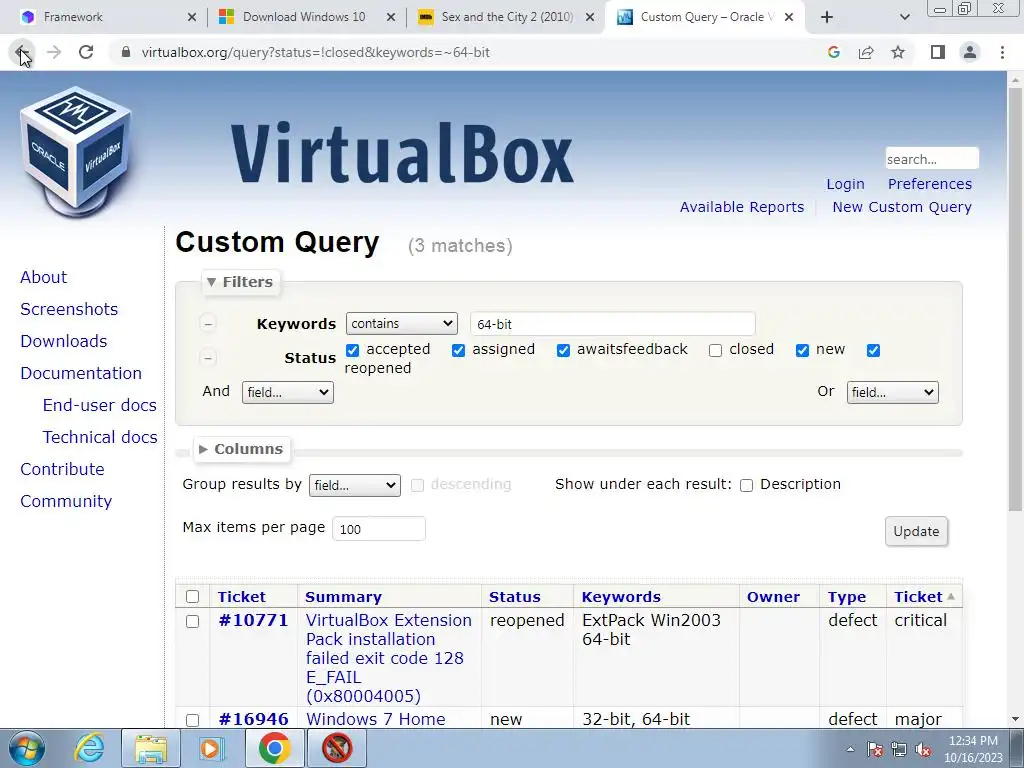Enable the Description checkbox
This screenshot has width=1024, height=768.
coord(746,485)
